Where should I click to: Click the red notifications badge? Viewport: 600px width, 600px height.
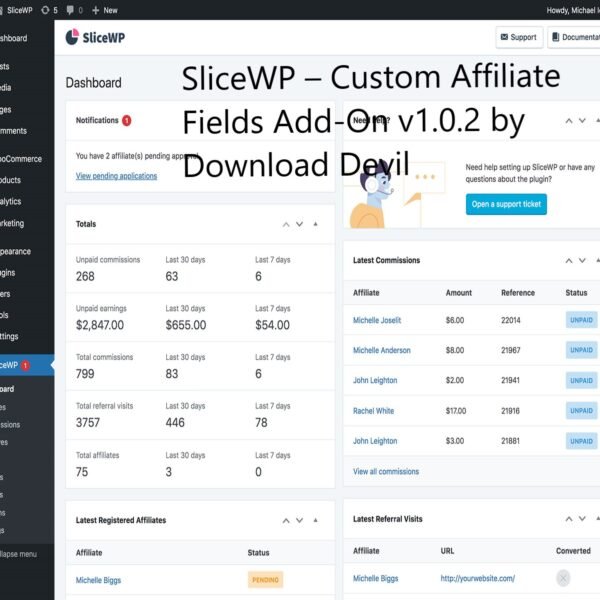pos(127,121)
